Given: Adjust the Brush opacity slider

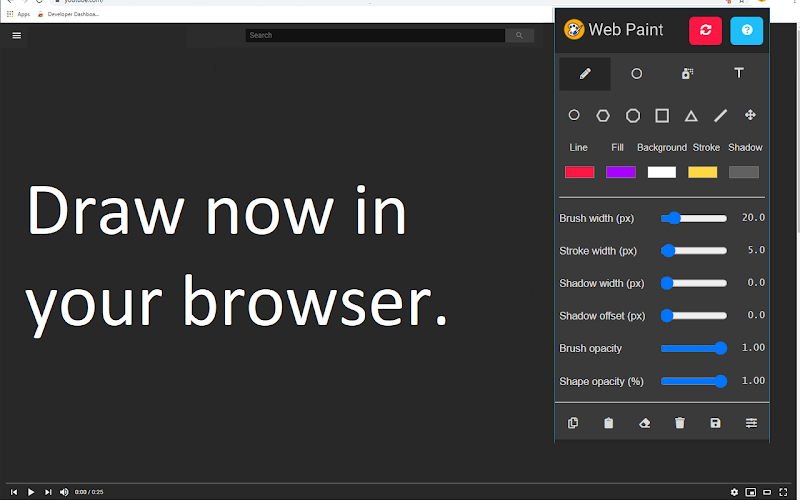Looking at the screenshot, I should tap(694, 348).
